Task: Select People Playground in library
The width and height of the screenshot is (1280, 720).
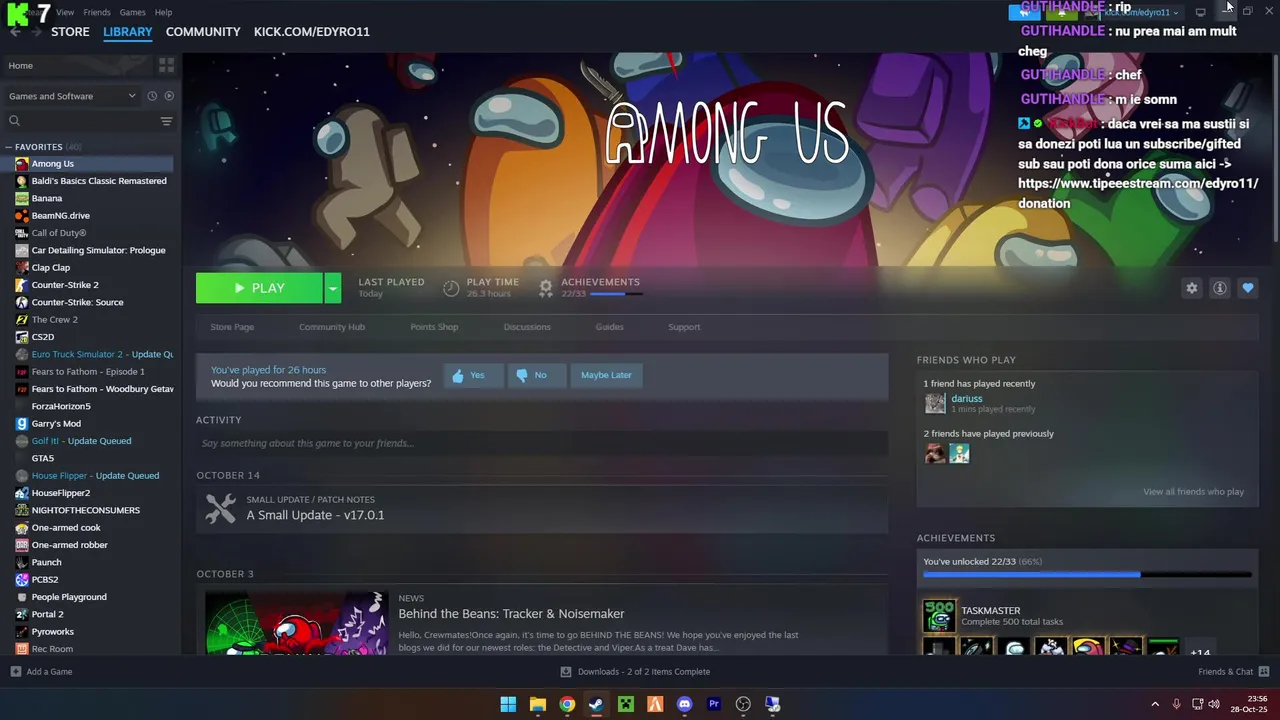Action: (68, 597)
